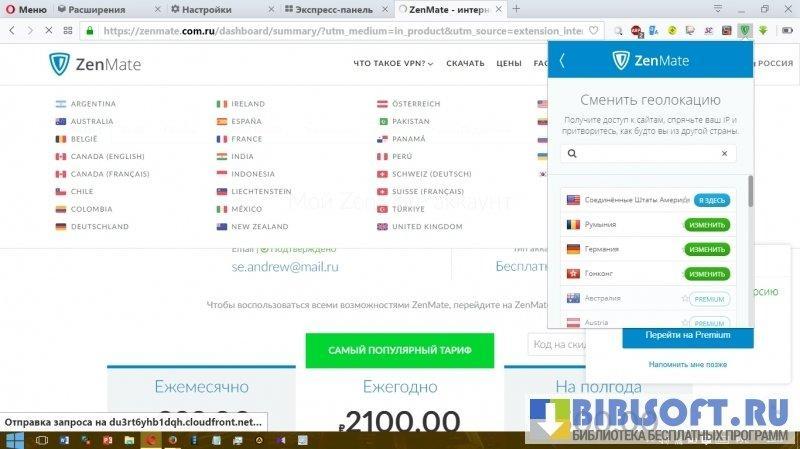Click the translator extension icon
The image size is (800, 449).
point(654,31)
